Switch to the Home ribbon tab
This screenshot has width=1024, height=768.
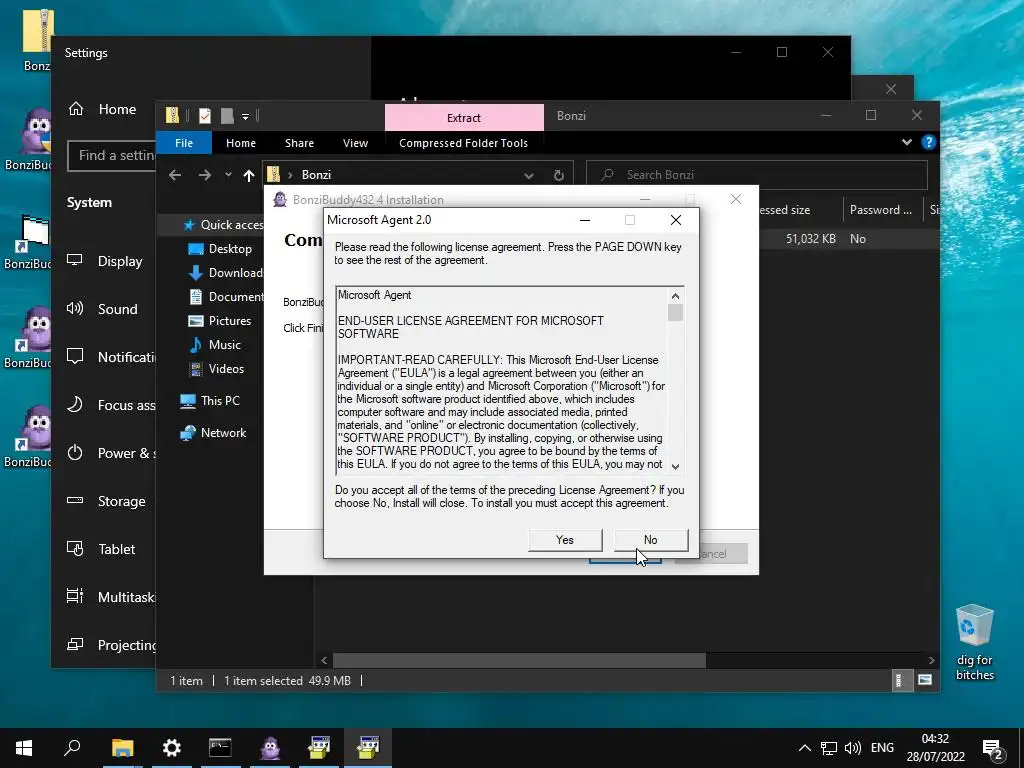point(241,143)
